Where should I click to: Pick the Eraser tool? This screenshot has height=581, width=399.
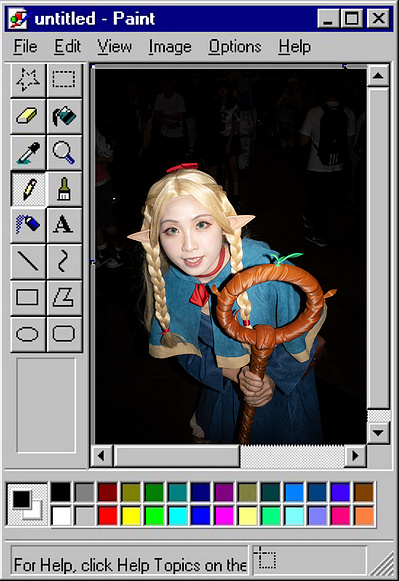coord(28,116)
